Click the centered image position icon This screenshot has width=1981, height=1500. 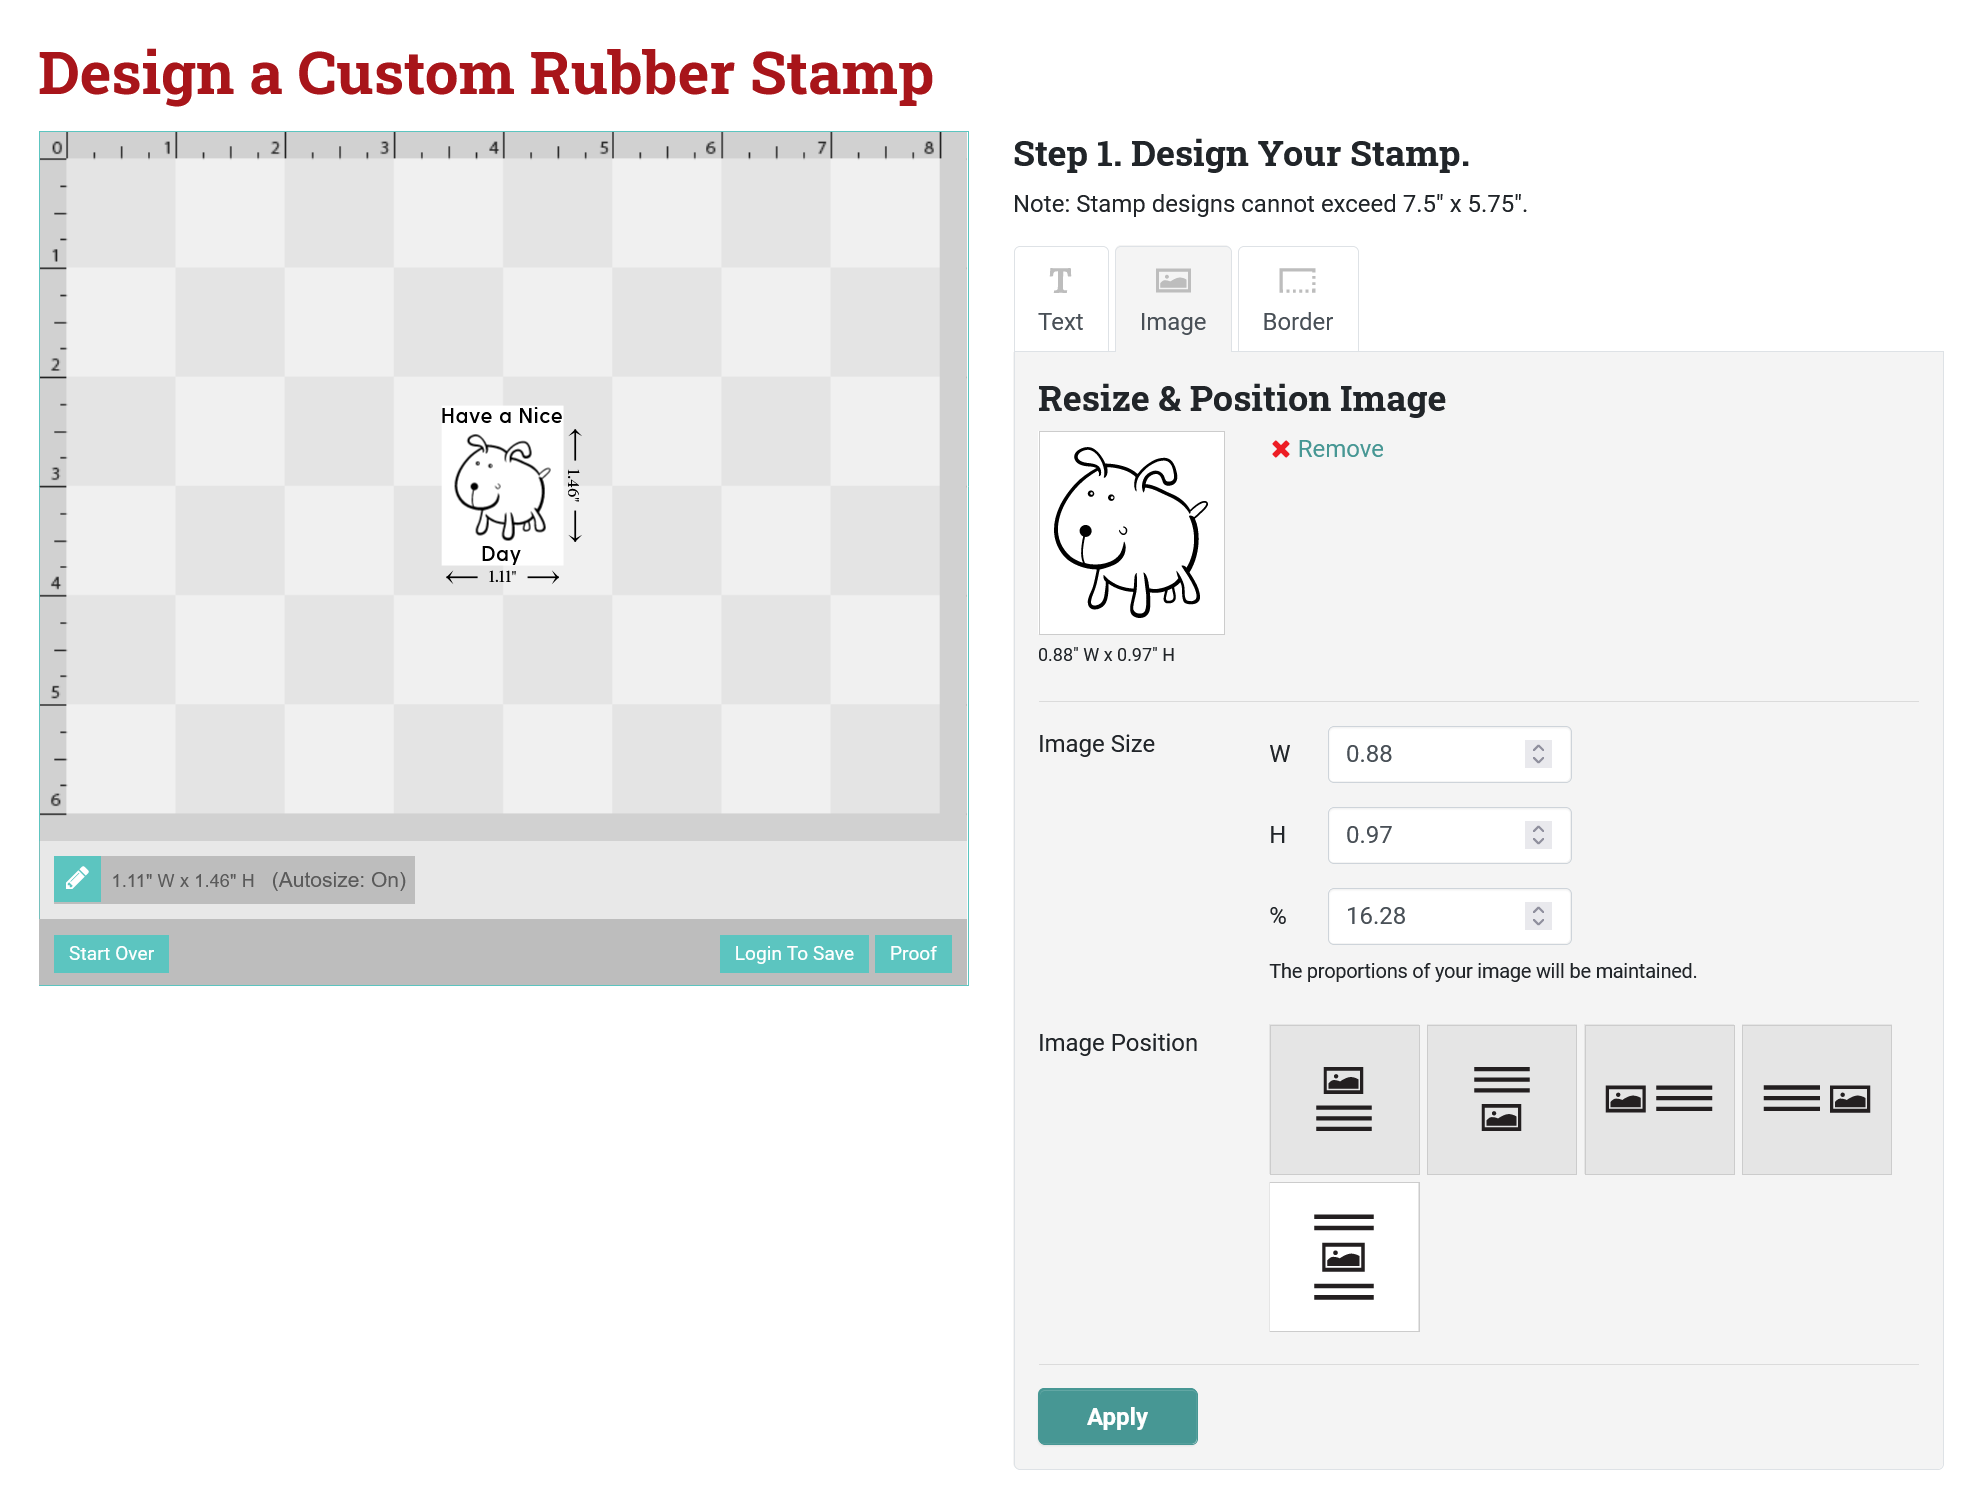[1344, 1256]
